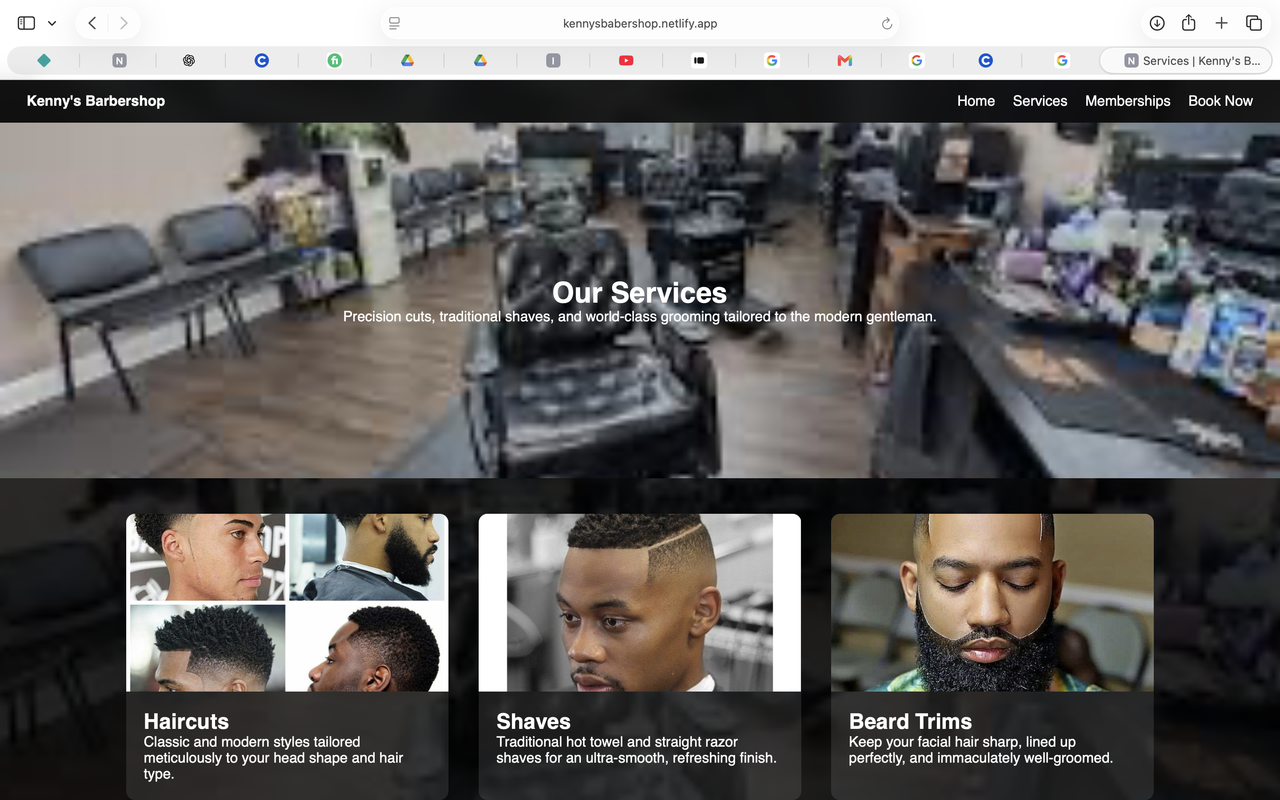Show downloads with the download arrow icon
This screenshot has height=800, width=1280.
pos(1157,23)
